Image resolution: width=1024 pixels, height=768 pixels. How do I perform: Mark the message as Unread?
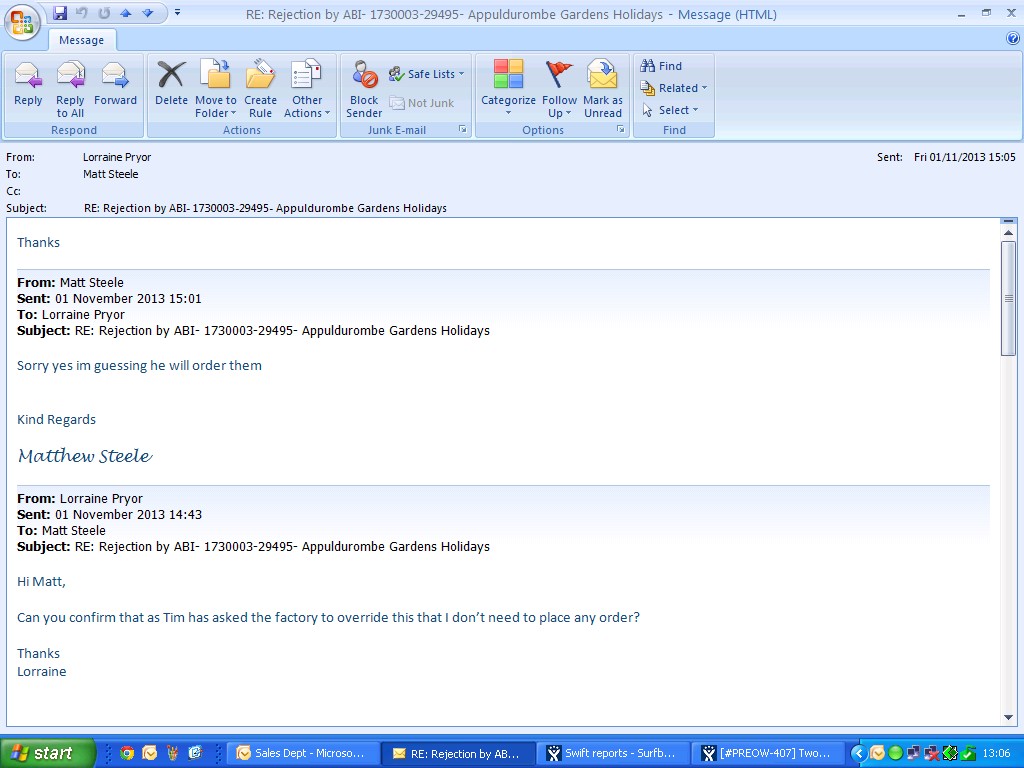(603, 88)
